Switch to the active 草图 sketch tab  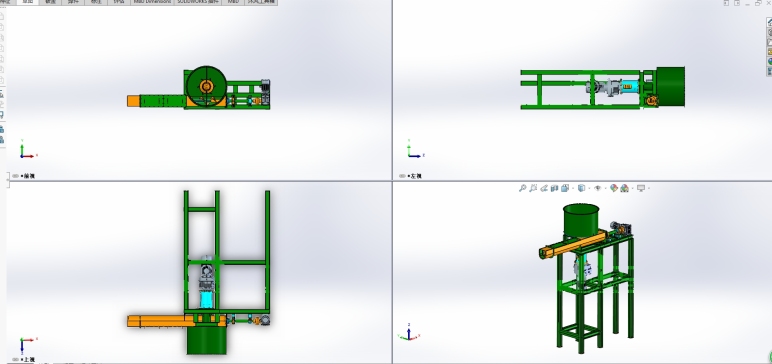[28, 1]
